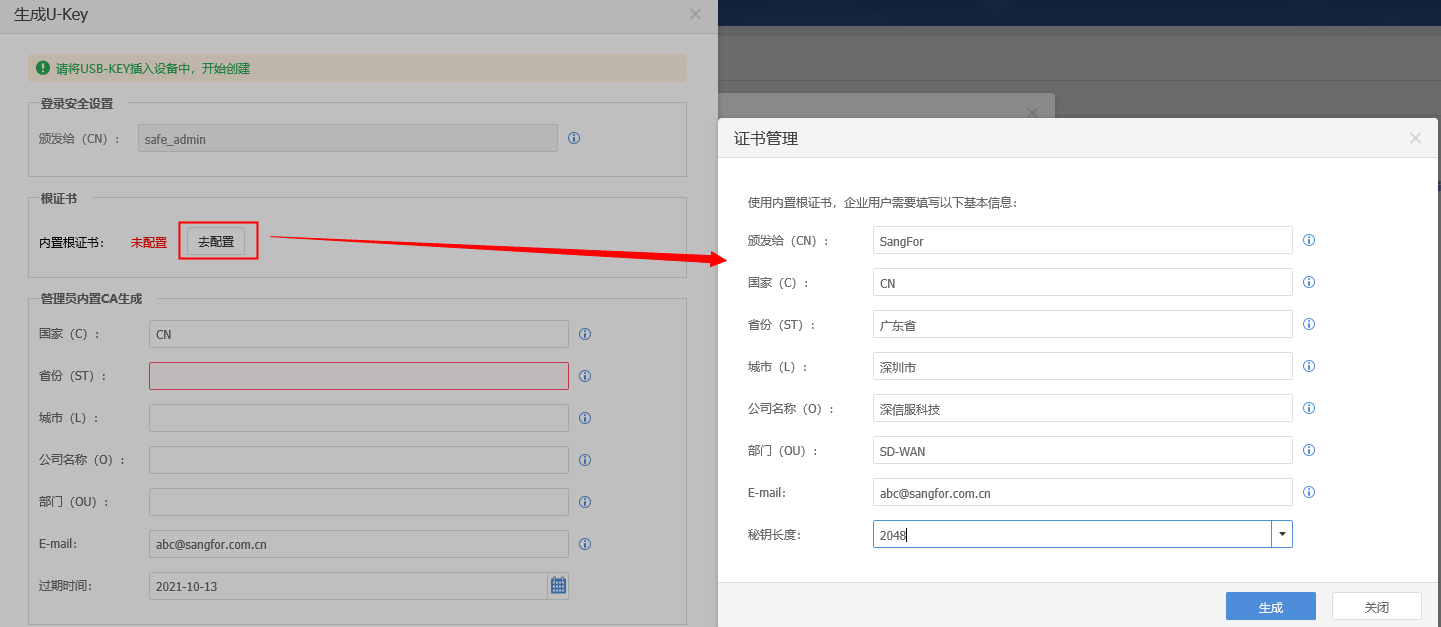Image resolution: width=1441 pixels, height=627 pixels.
Task: Close the 生成U-Key dialog with X
Action: tap(696, 14)
